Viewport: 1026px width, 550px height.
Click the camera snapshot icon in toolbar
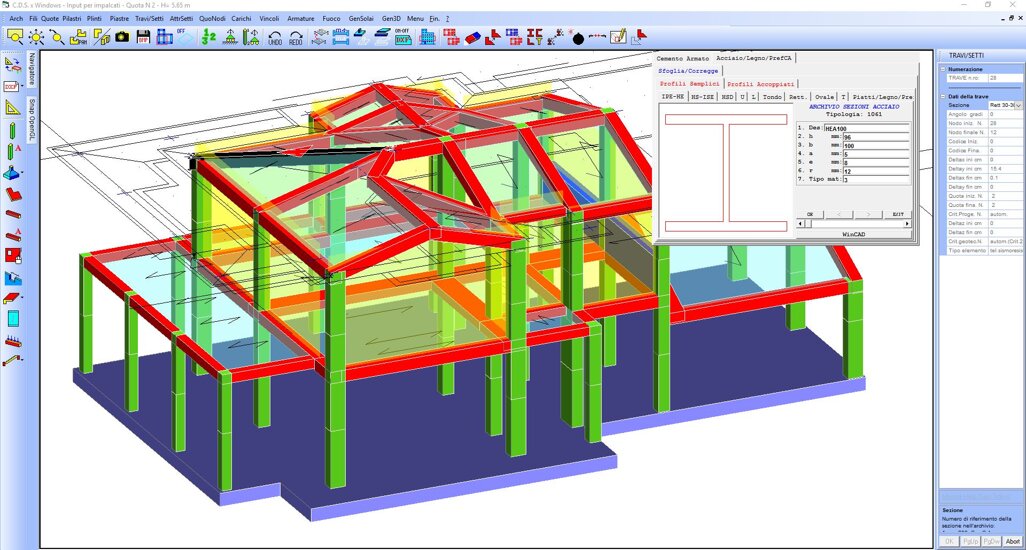(122, 37)
